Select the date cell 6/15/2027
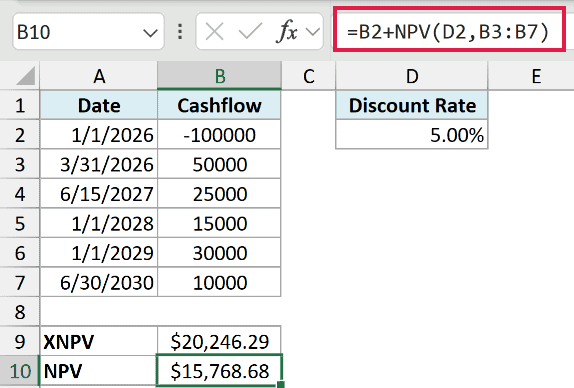This screenshot has width=574, height=388. coord(99,194)
